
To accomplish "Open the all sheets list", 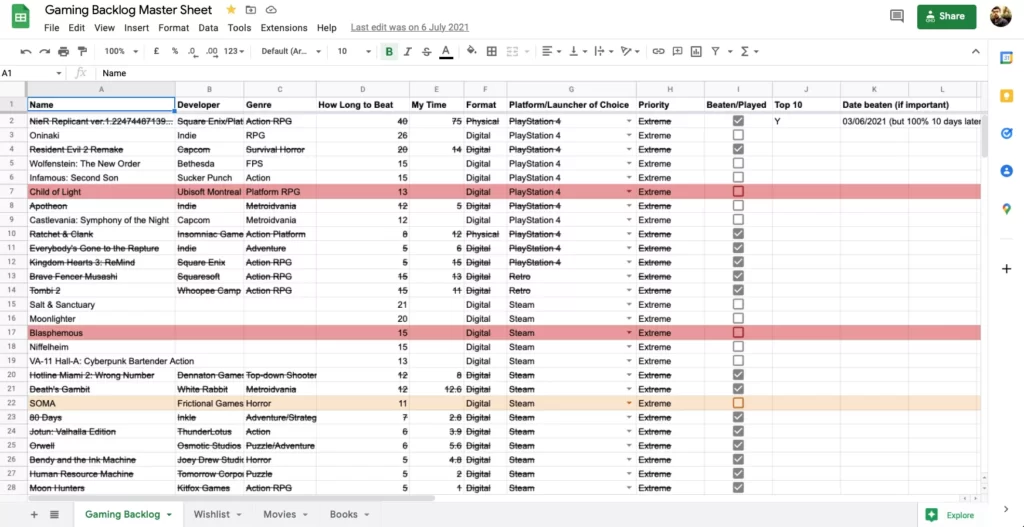I will point(54,515).
